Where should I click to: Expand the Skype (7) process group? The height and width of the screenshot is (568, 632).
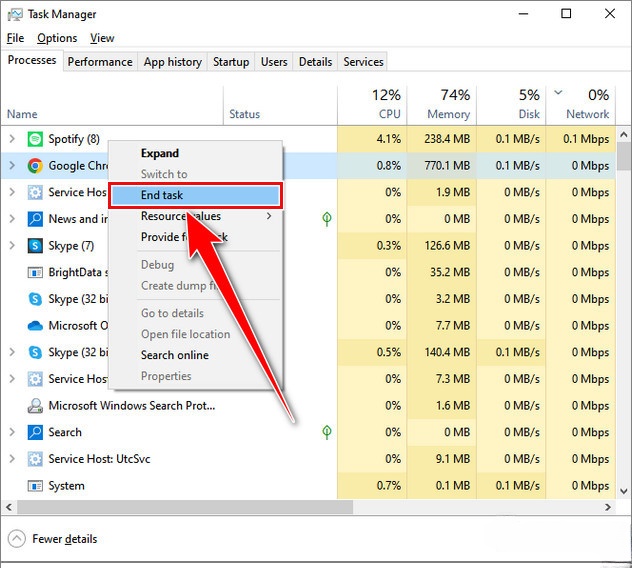(x=12, y=245)
